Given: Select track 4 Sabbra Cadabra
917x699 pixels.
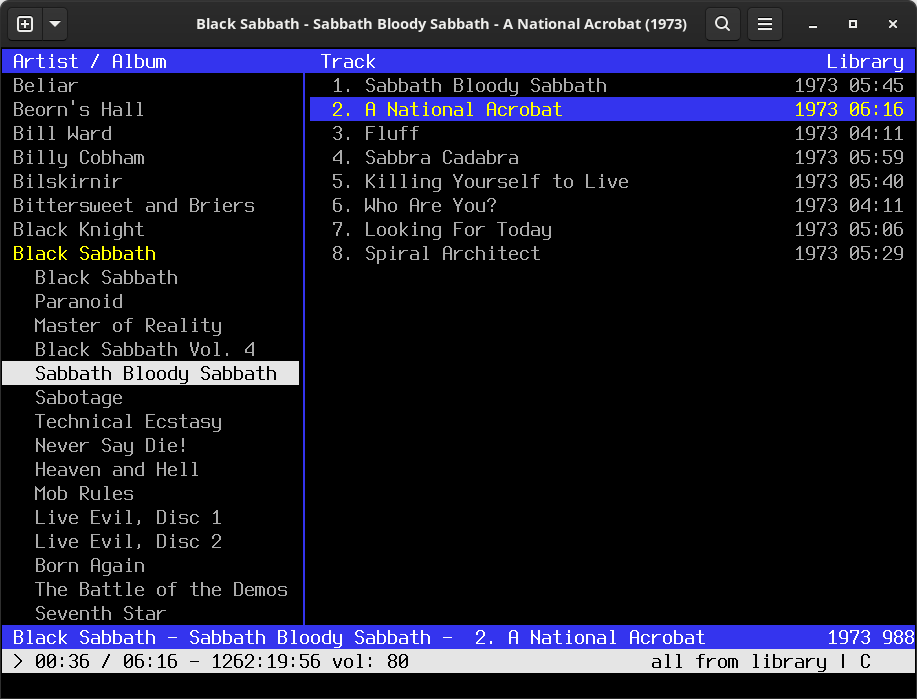Looking at the screenshot, I should click(612, 157).
